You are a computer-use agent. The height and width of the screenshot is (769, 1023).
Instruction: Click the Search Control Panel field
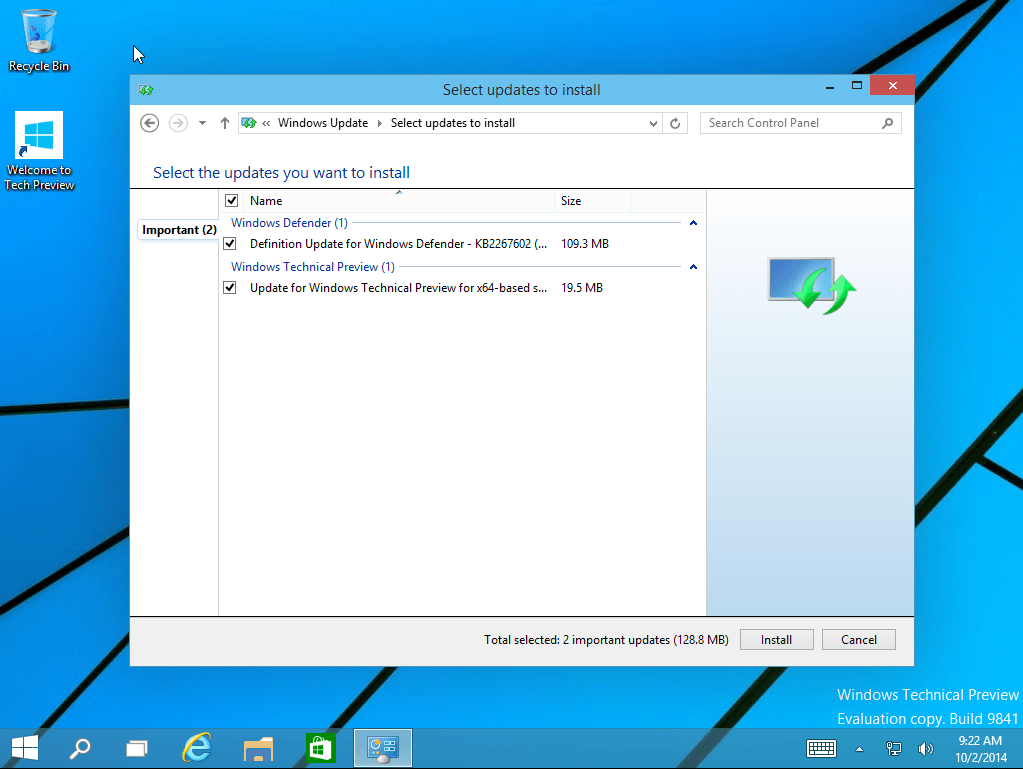point(800,123)
